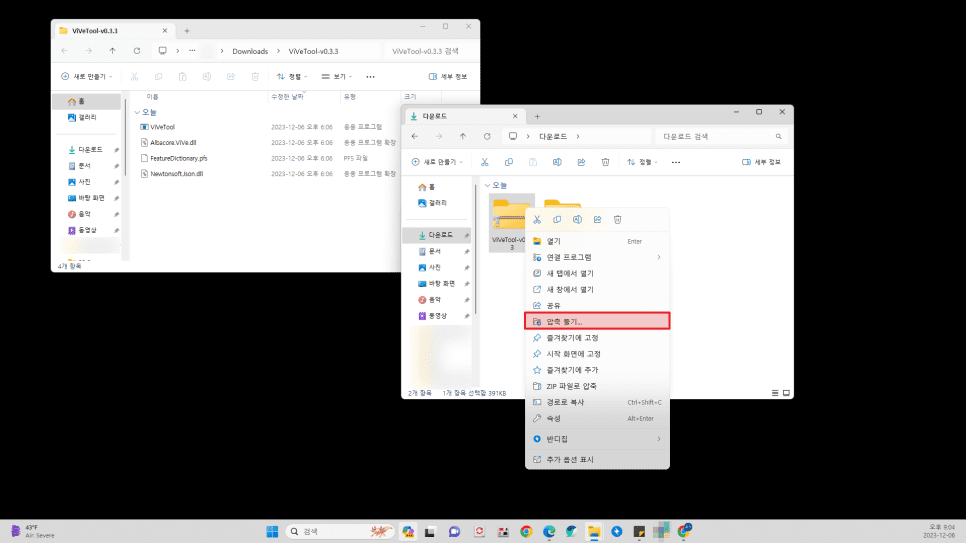Select 공유 (Share) in the context menu
Image resolution: width=966 pixels, height=543 pixels.
tap(597, 305)
